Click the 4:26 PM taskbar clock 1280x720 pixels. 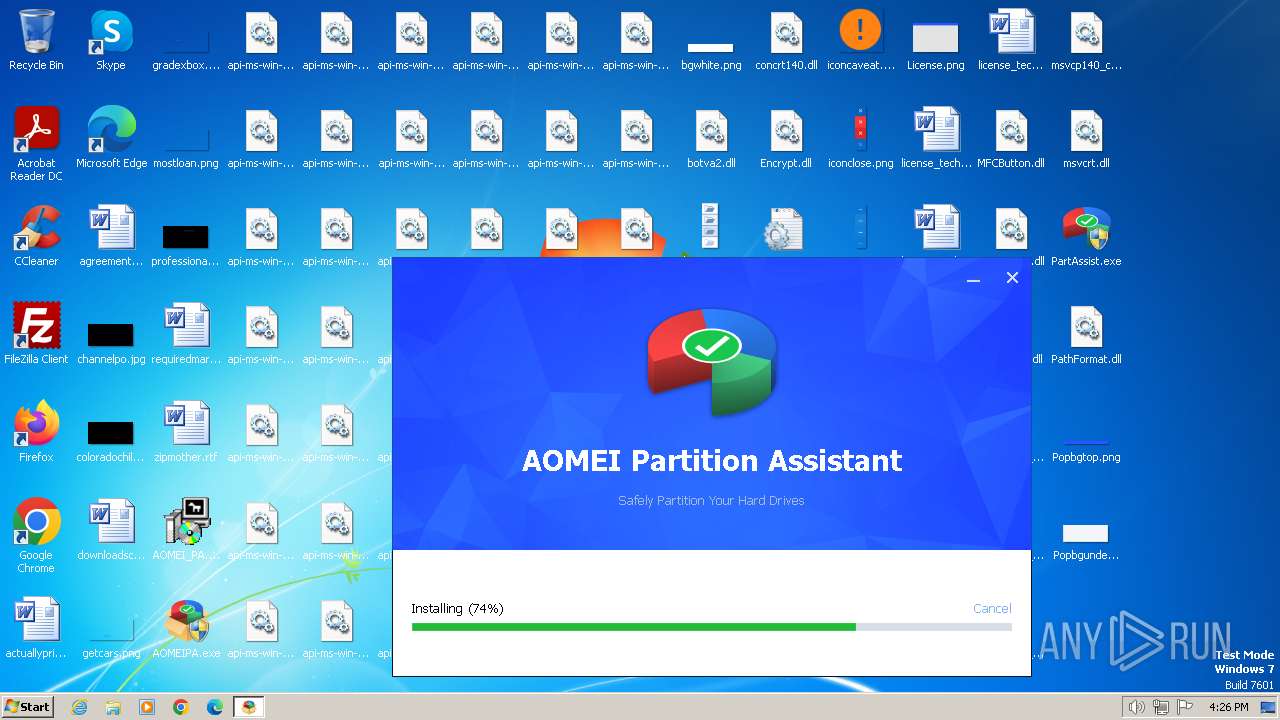(x=1228, y=707)
